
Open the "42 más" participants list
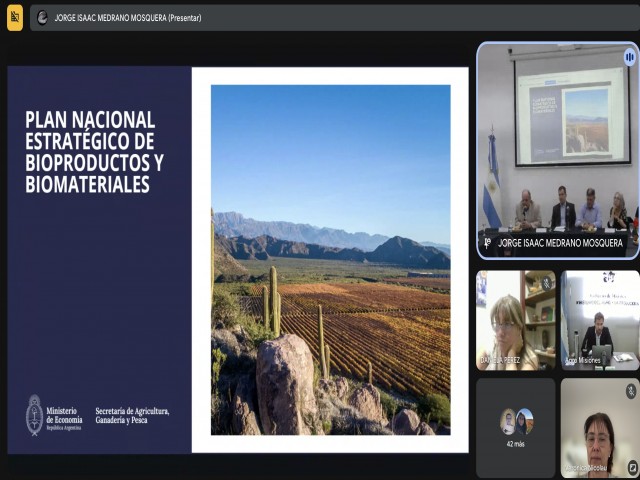coord(516,443)
